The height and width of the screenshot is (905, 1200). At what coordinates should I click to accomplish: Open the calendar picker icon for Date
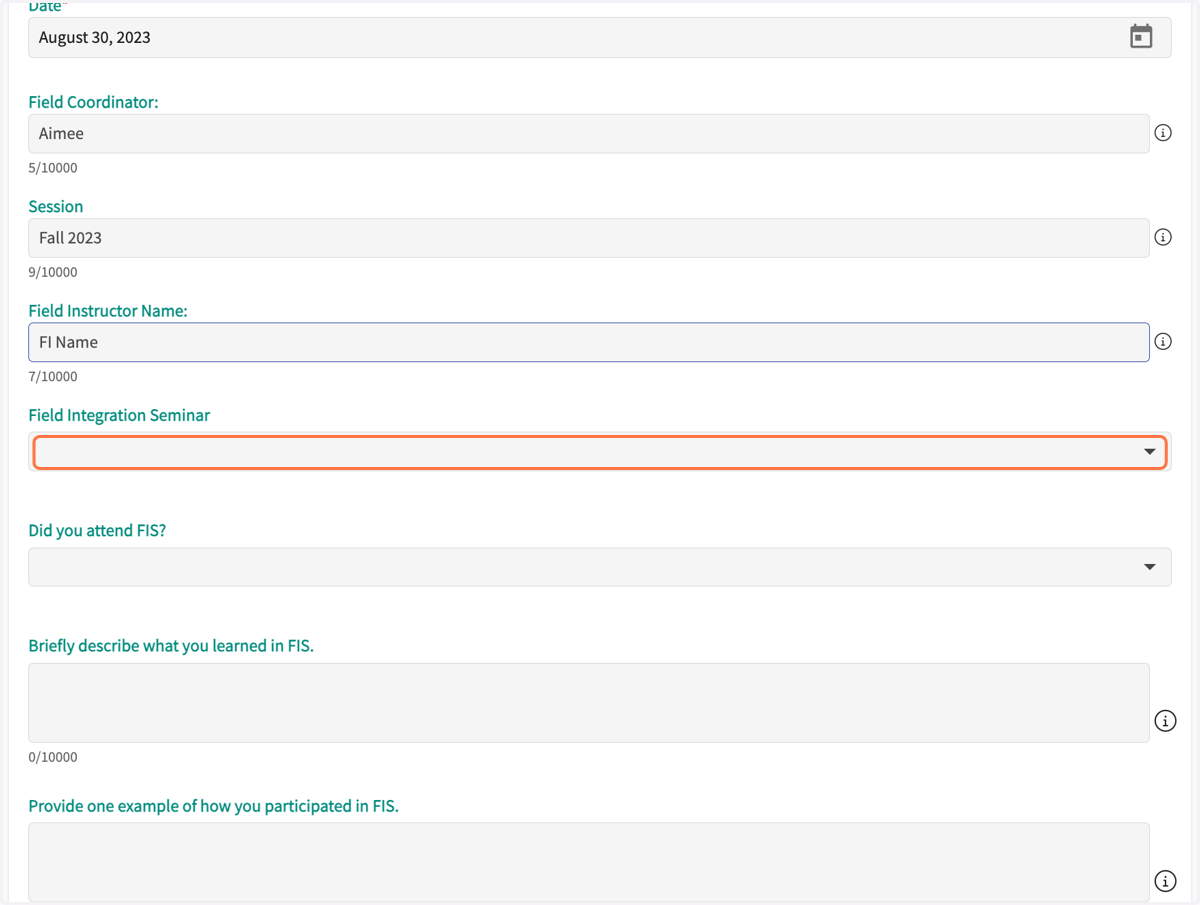1141,37
